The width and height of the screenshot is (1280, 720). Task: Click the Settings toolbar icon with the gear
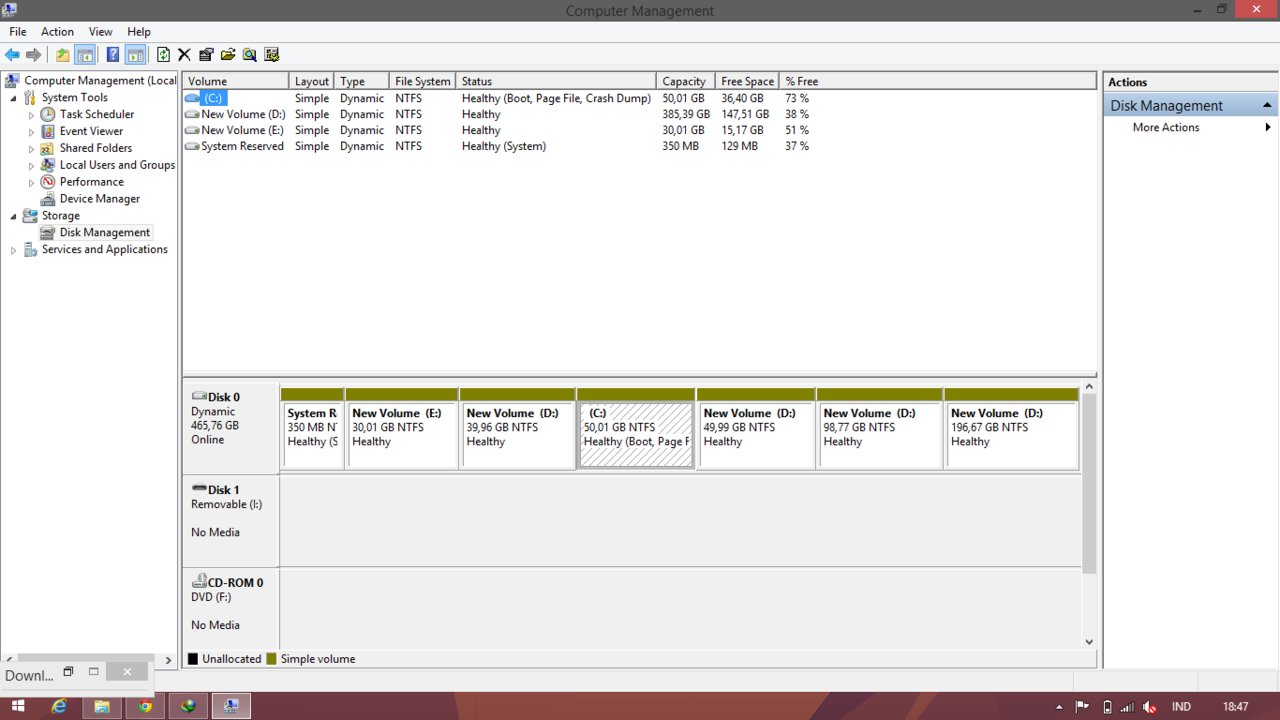tap(272, 55)
